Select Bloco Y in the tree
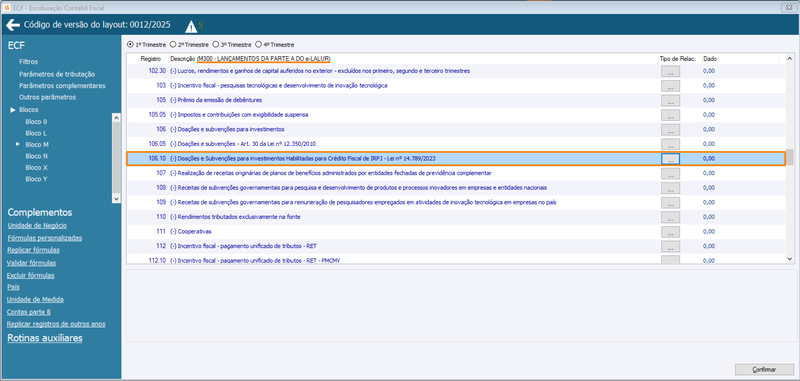This screenshot has width=800, height=381. click(36, 179)
